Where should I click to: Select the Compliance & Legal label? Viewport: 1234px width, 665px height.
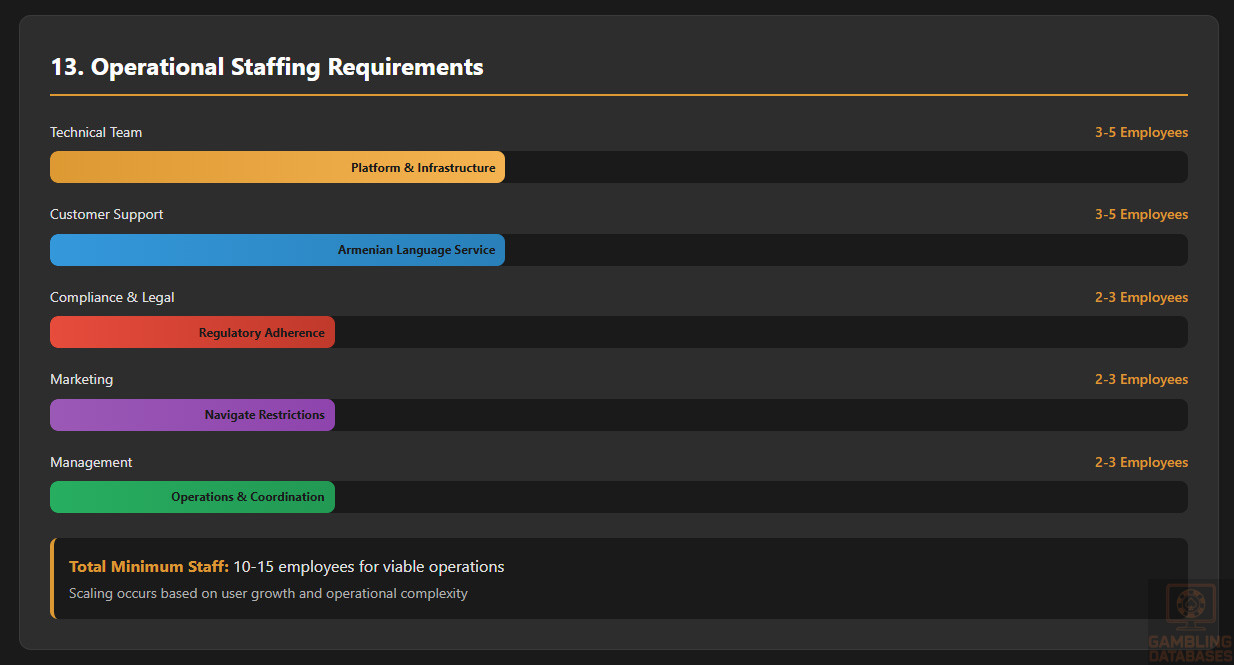[x=112, y=297]
